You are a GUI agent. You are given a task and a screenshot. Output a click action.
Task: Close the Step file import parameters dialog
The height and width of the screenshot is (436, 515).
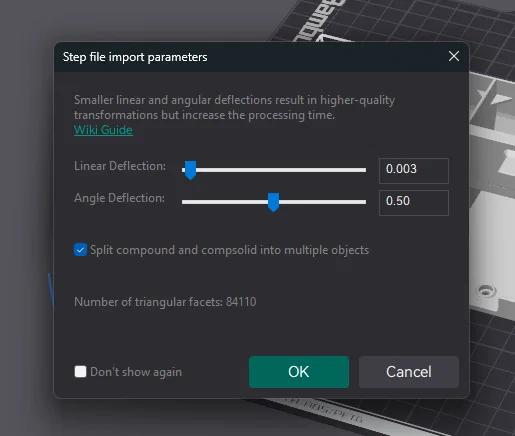[454, 56]
